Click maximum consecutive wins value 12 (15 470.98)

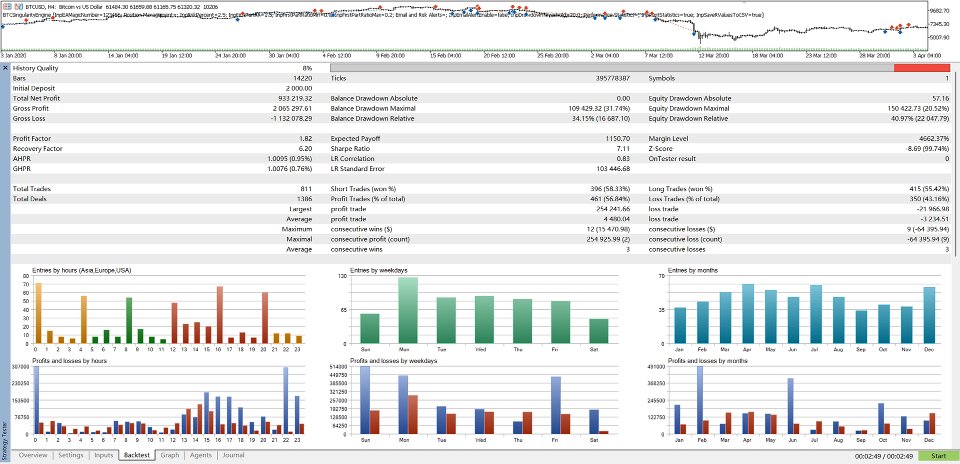coord(609,229)
